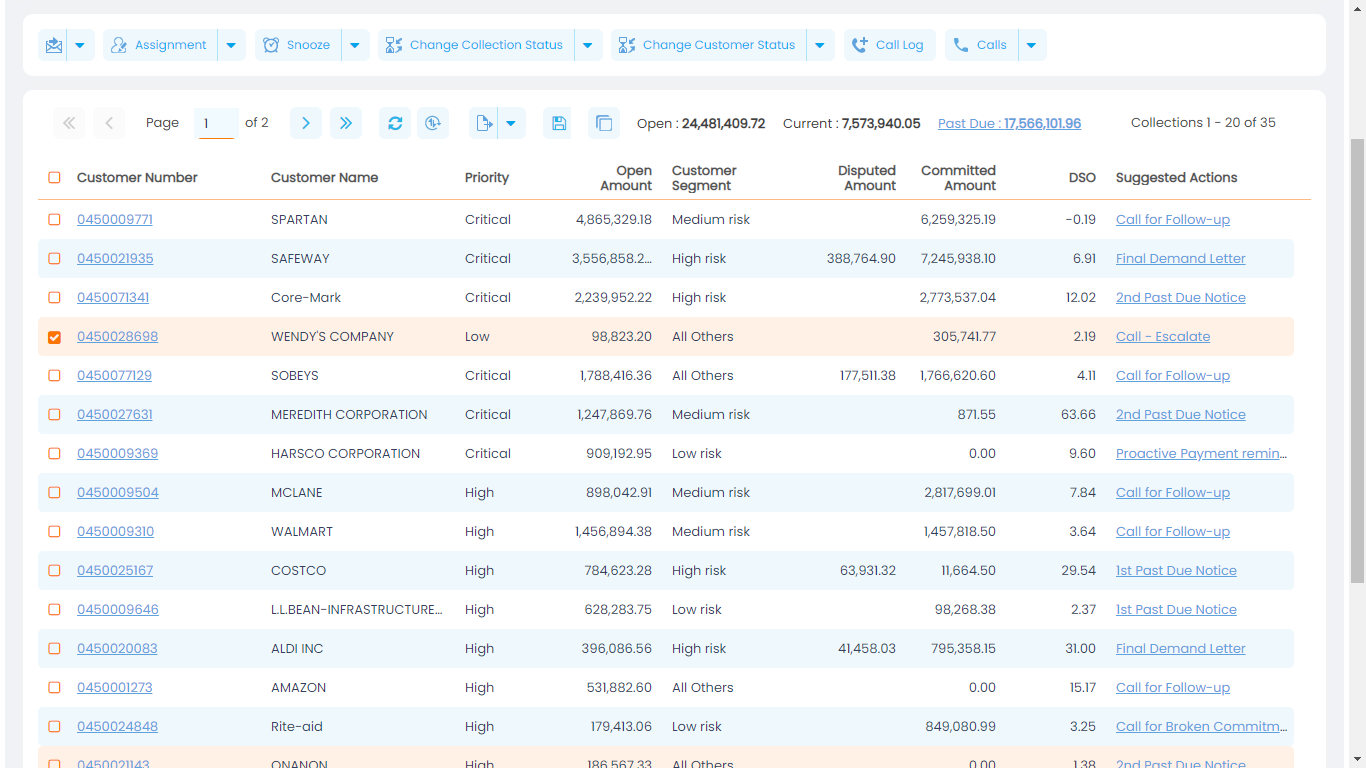Uncheck the WENDY'S COMPANY row checkbox
Screen dimensions: 1366x768
tap(55, 337)
